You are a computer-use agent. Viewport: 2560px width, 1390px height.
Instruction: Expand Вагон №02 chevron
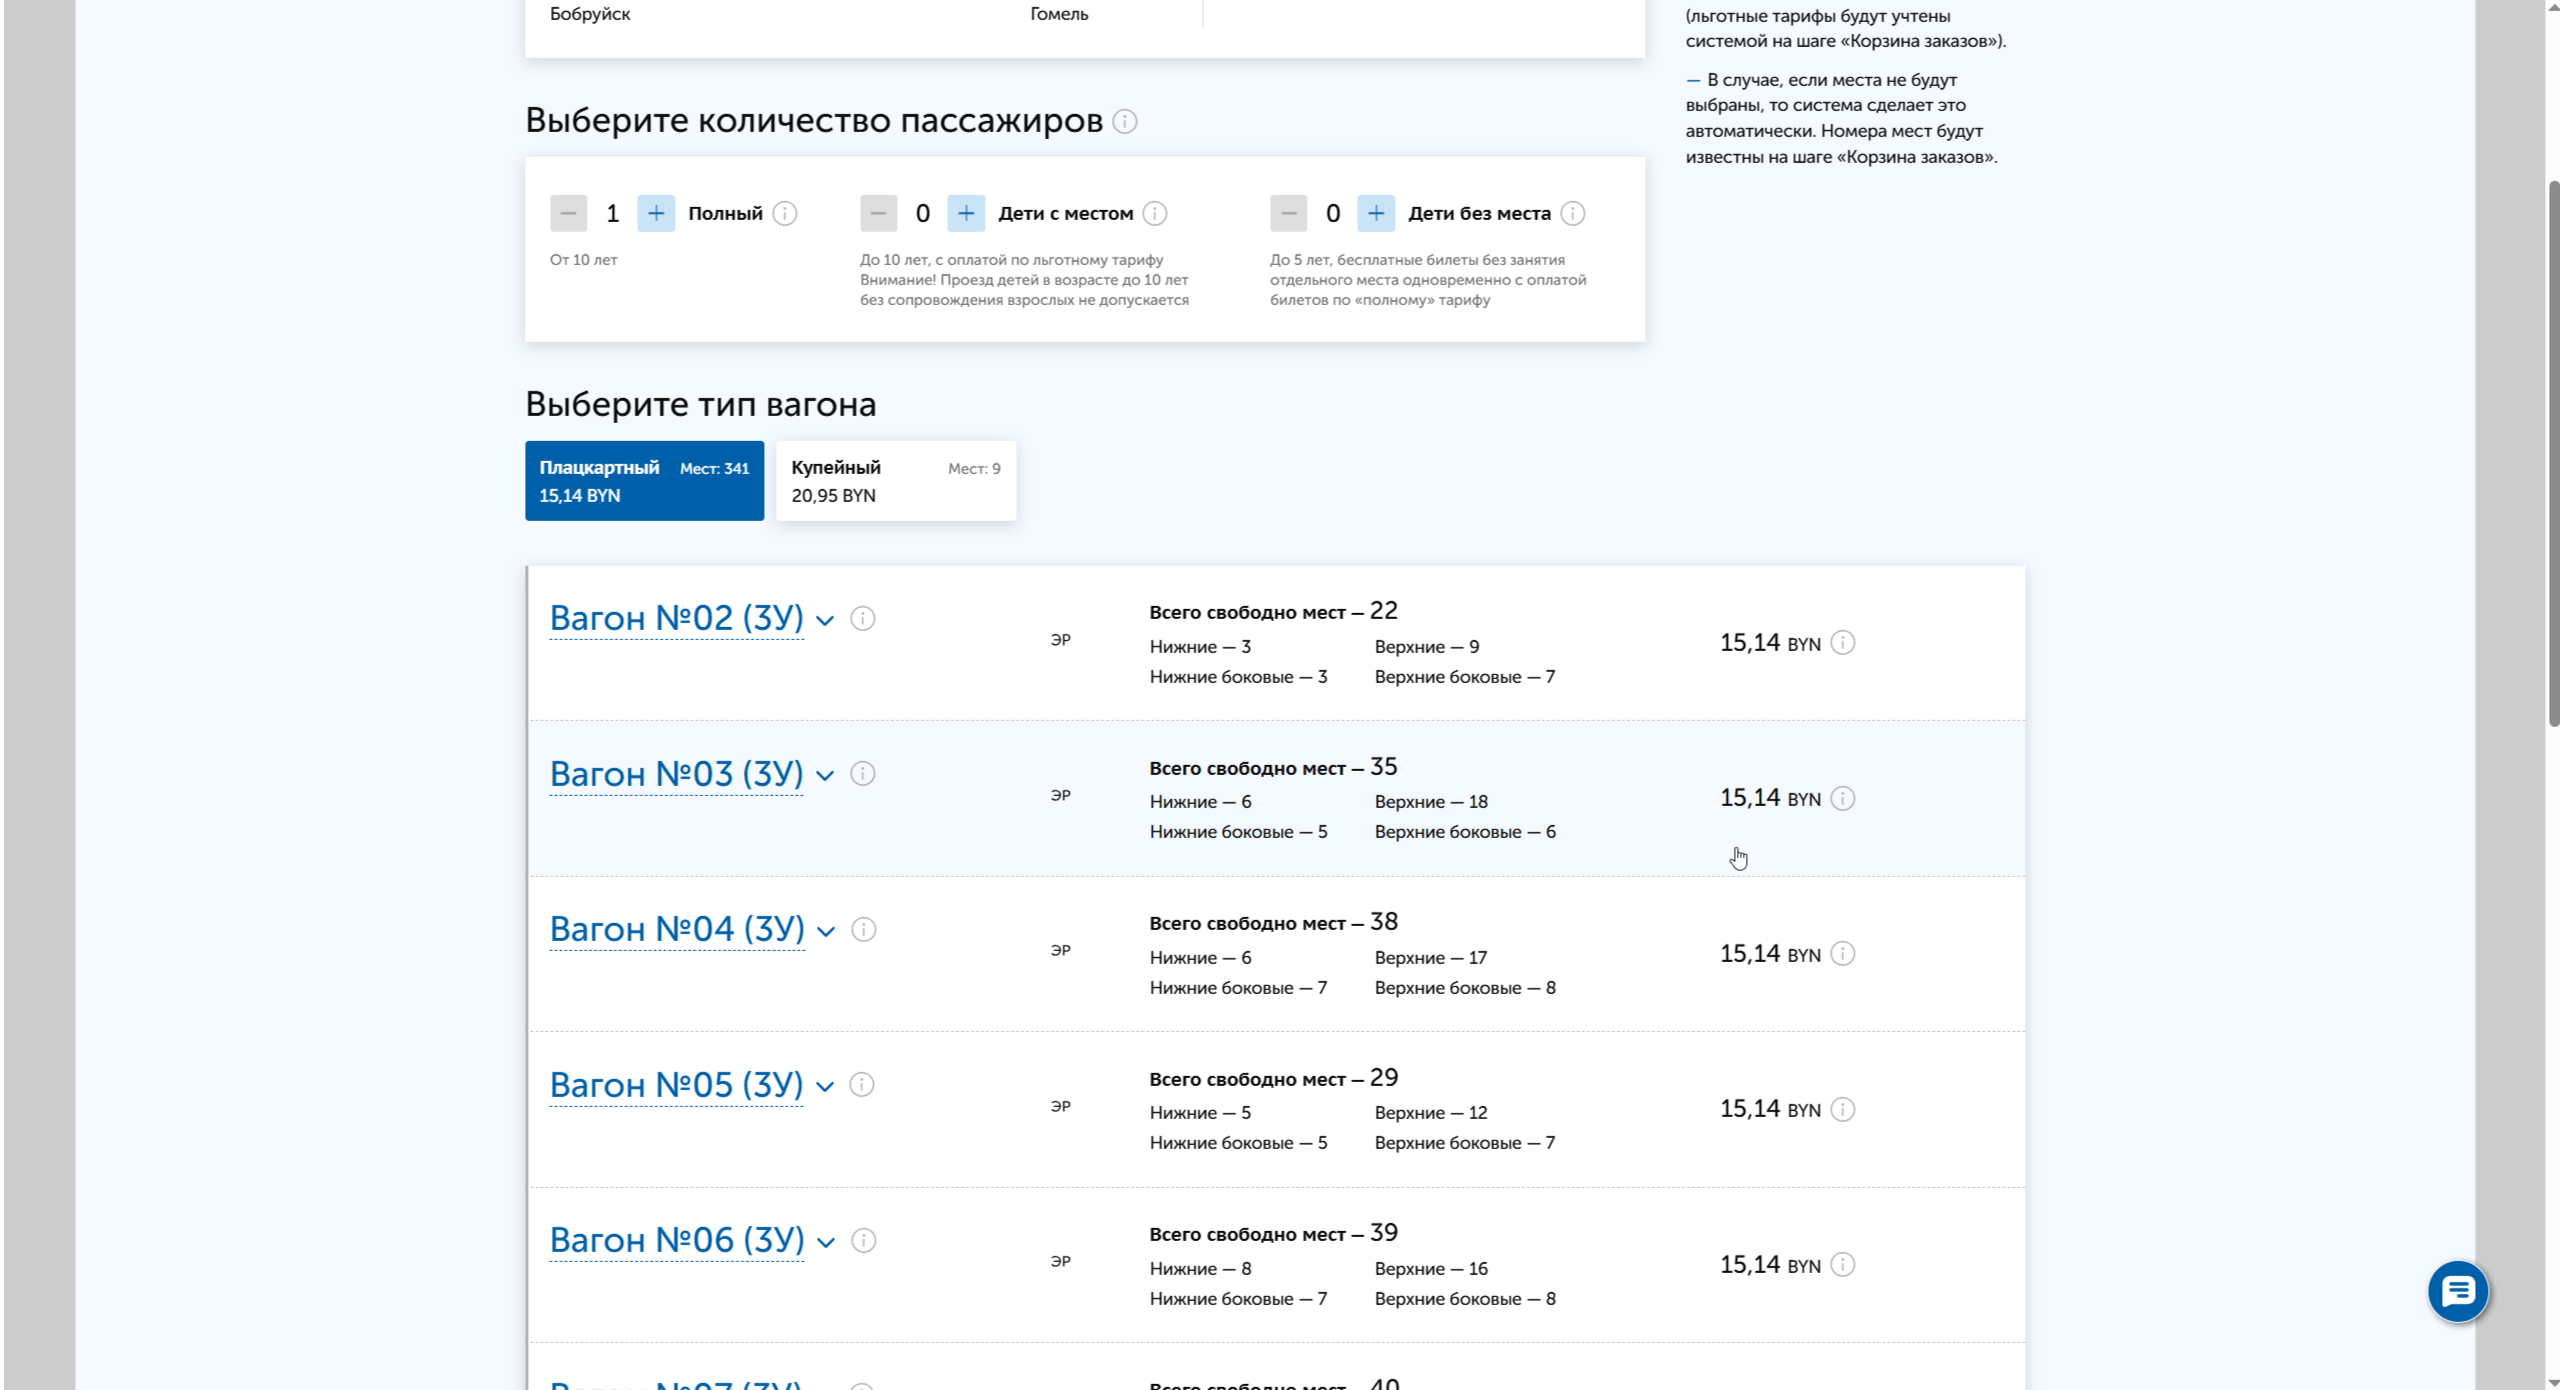[825, 621]
